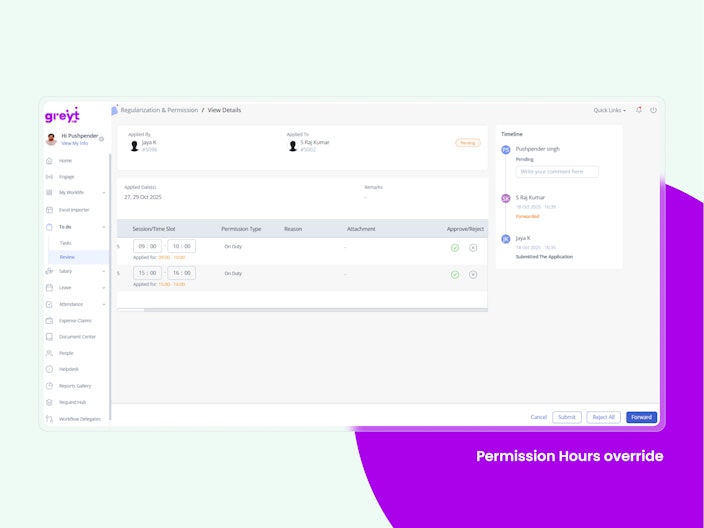Click Pushpender's profile photo
704x528 pixels.
tap(51, 139)
